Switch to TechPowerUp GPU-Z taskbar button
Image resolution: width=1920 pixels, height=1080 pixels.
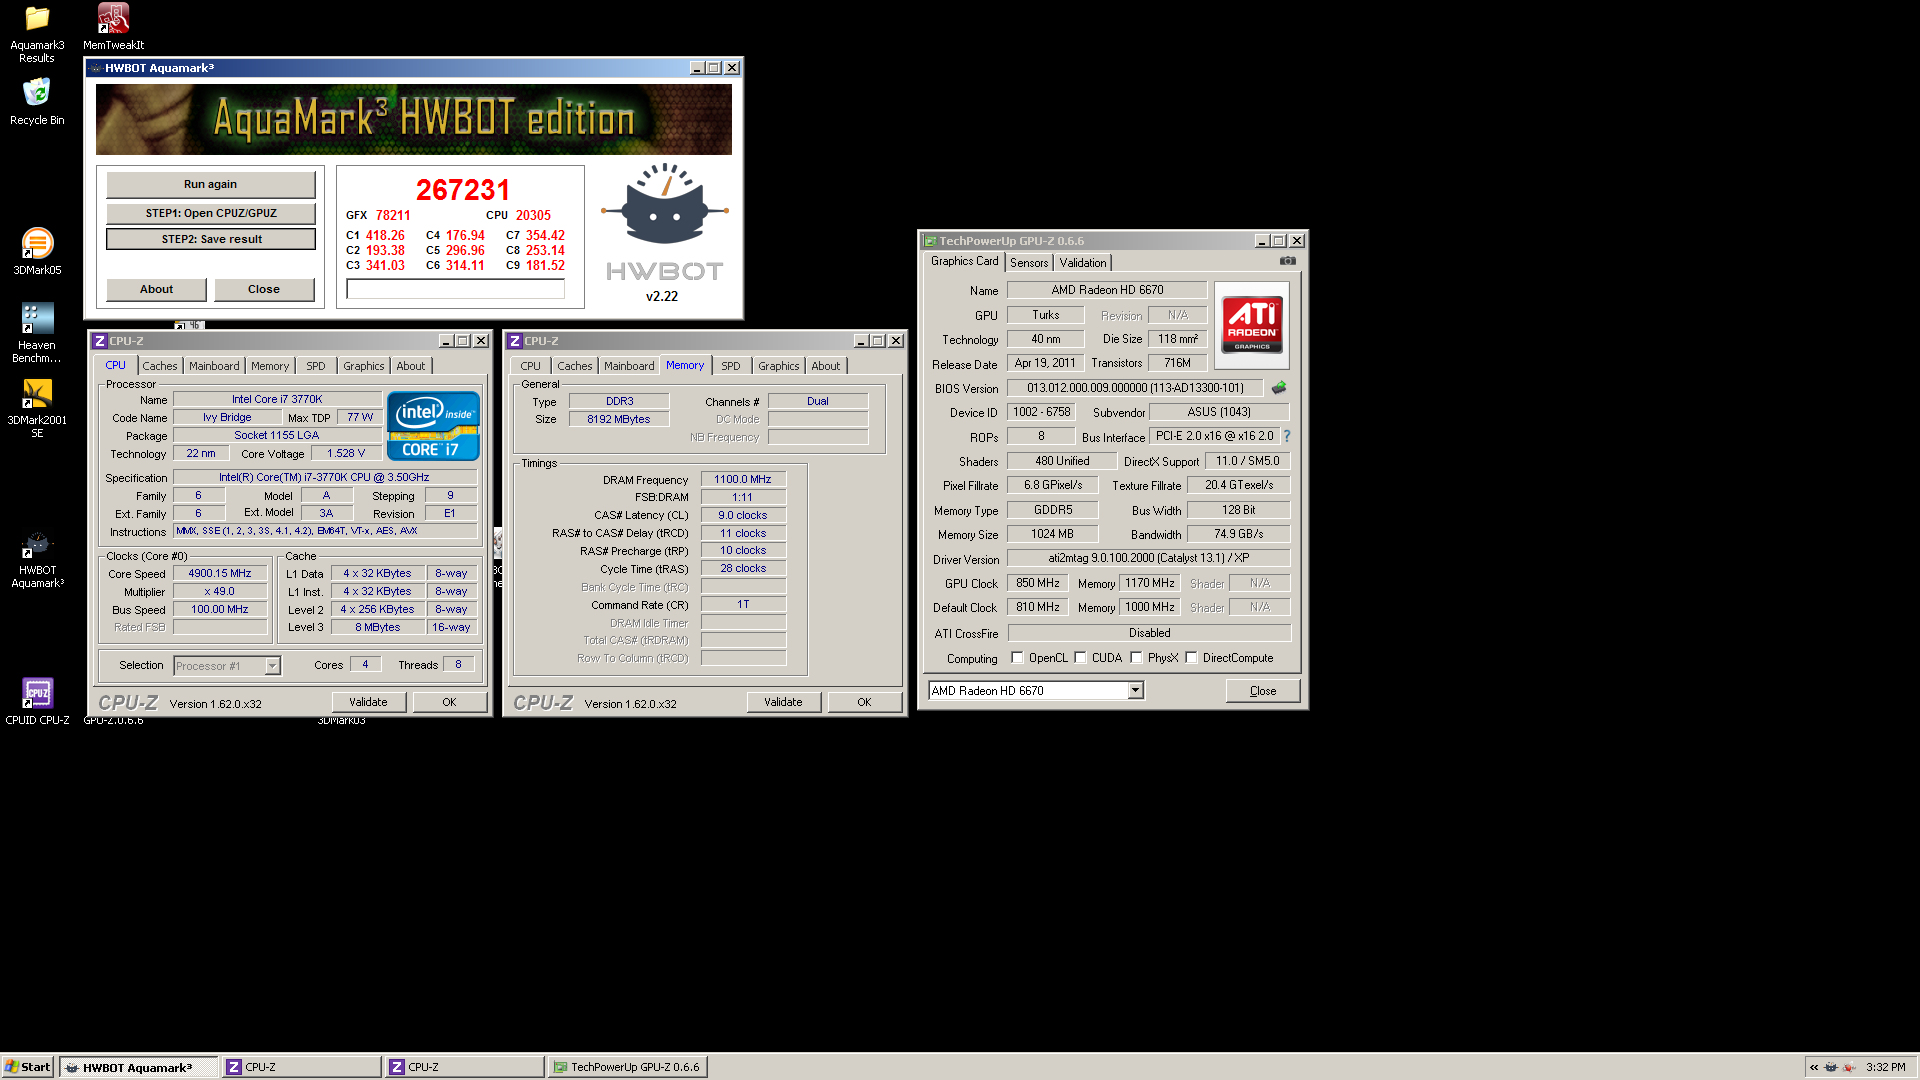(x=628, y=1067)
